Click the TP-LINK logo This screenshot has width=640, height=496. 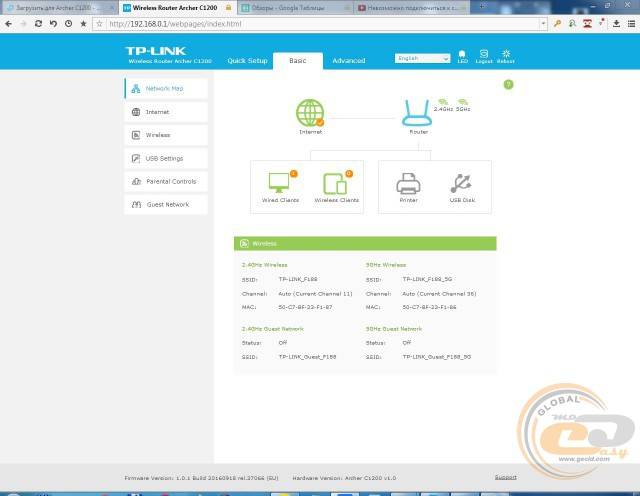pos(156,51)
